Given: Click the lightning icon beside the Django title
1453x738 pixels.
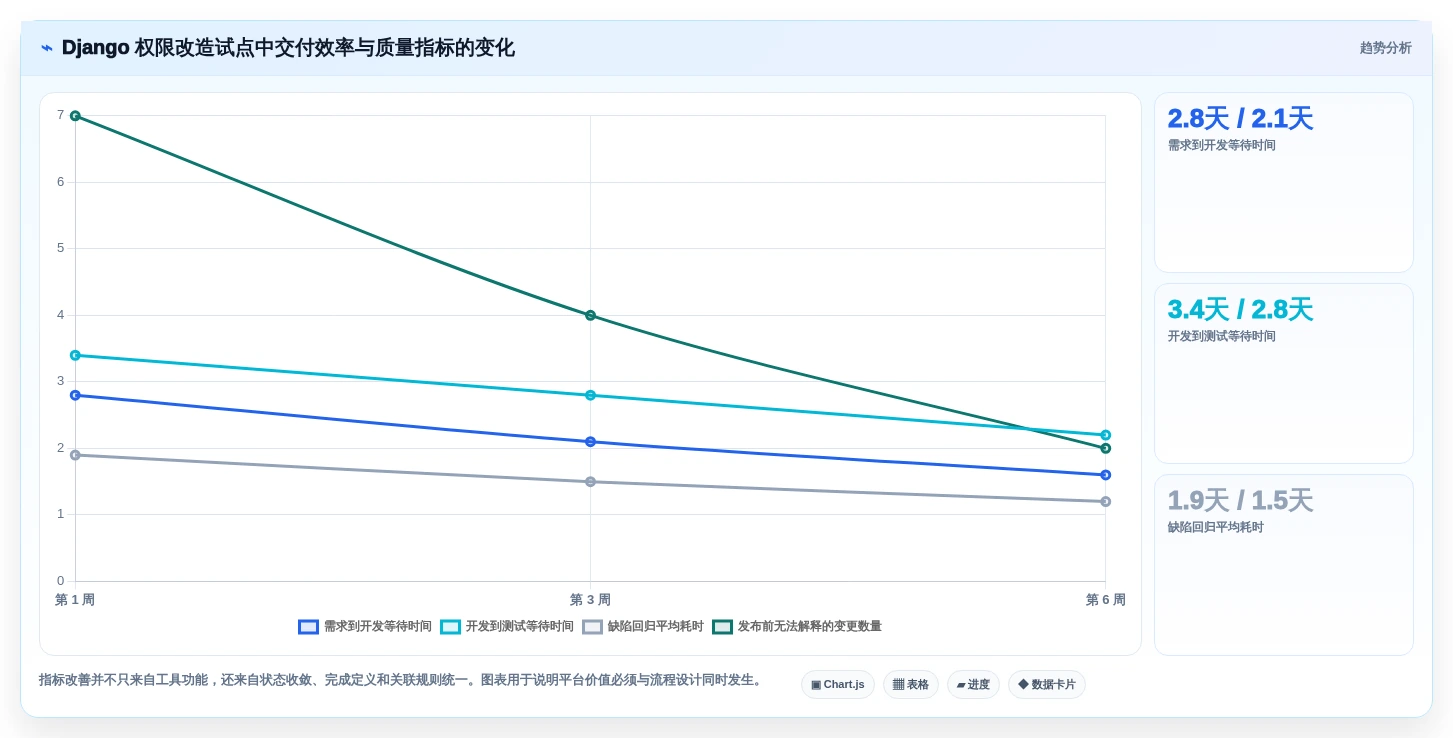Looking at the screenshot, I should click(x=47, y=48).
